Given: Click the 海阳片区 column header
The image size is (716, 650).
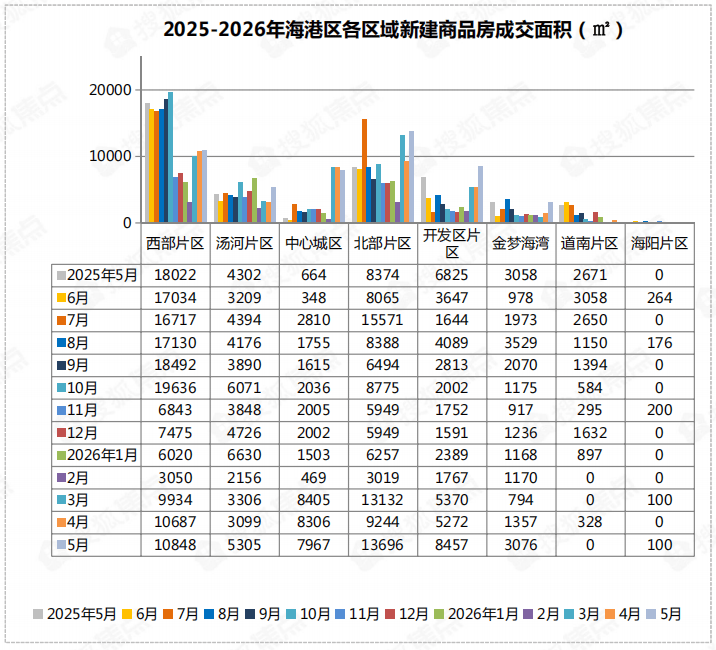Looking at the screenshot, I should tap(659, 243).
